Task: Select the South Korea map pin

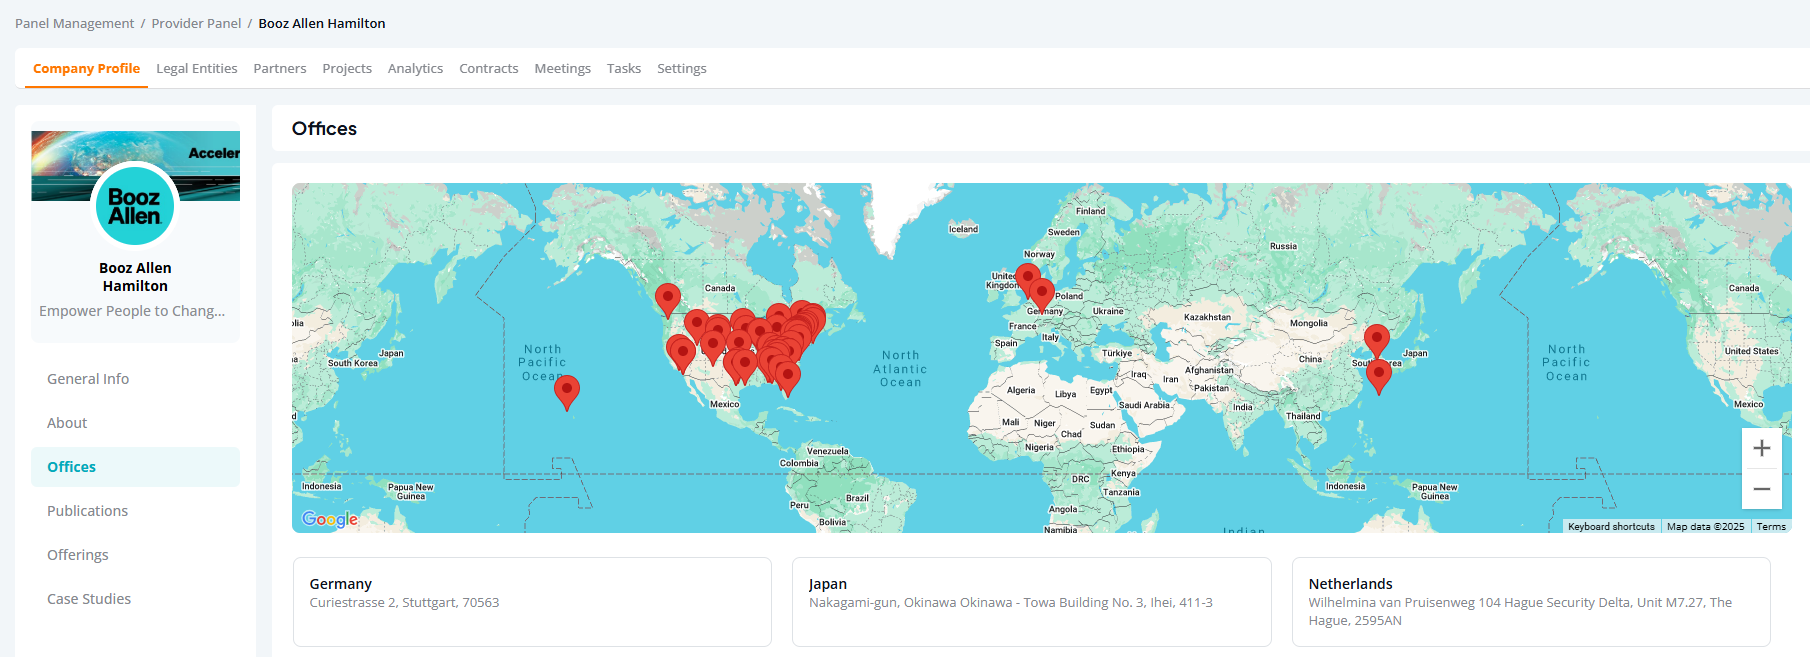Action: (x=1377, y=341)
